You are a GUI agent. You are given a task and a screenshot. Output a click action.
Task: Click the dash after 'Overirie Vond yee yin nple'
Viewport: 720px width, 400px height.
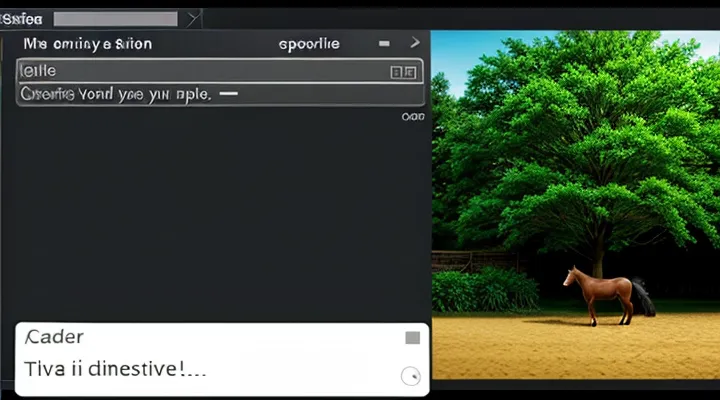(x=228, y=93)
